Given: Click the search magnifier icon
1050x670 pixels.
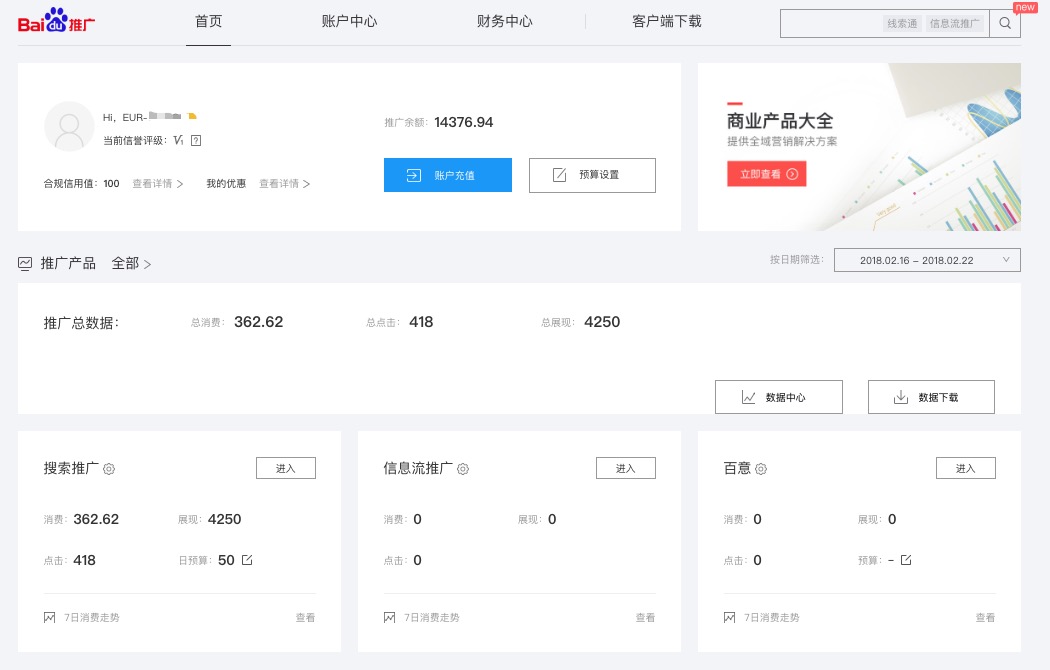Looking at the screenshot, I should [x=1004, y=23].
